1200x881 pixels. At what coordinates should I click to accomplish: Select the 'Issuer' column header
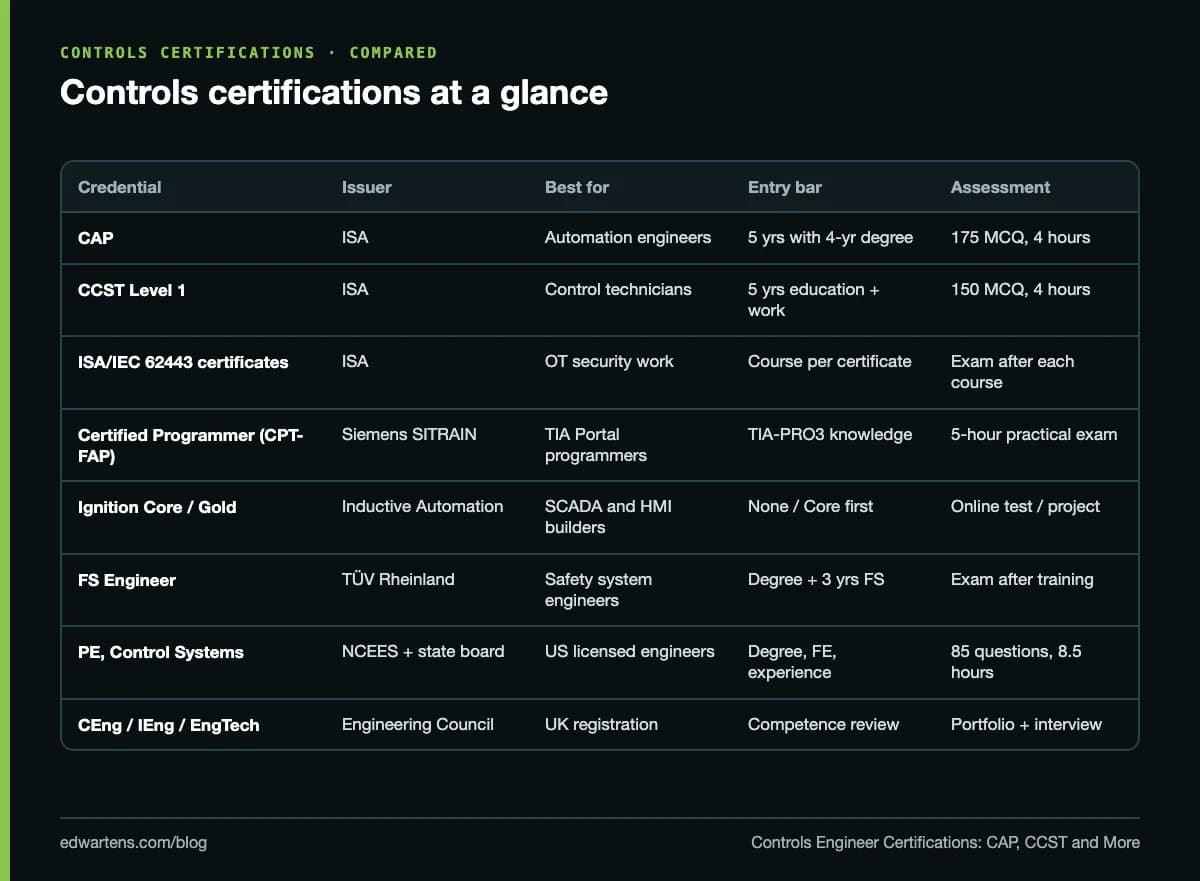367,187
